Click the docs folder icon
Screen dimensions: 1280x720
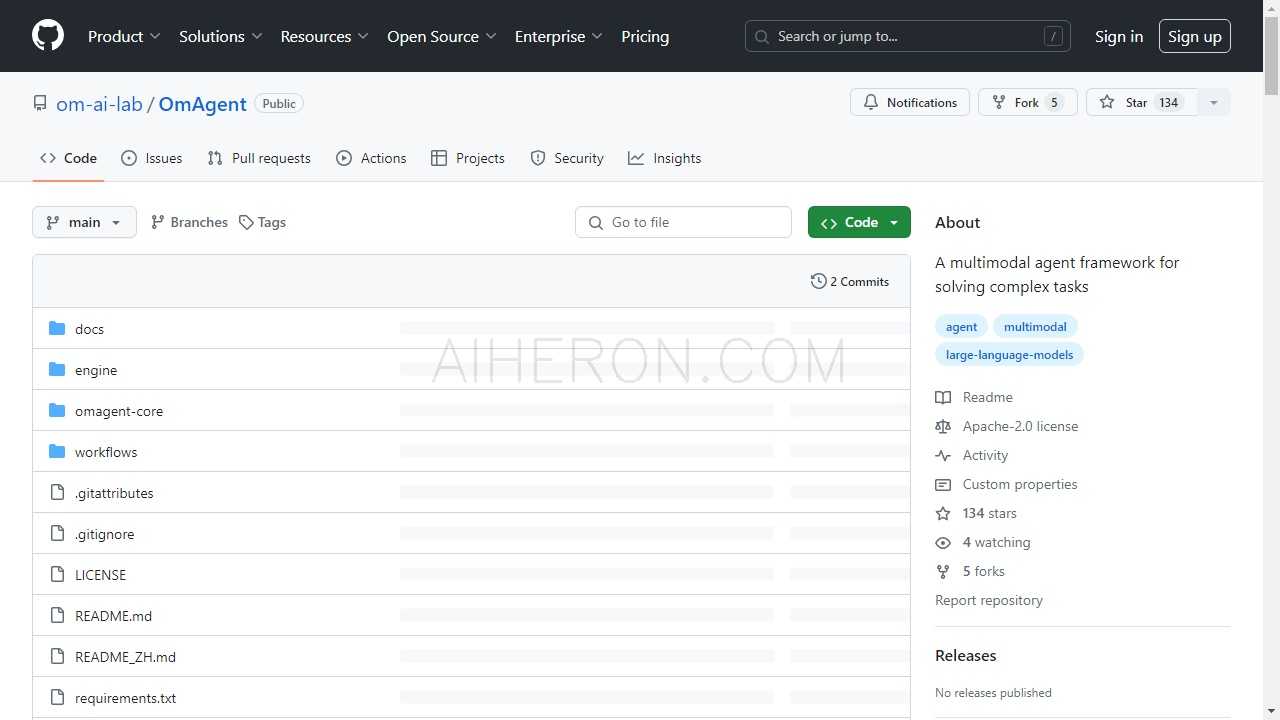coord(57,329)
